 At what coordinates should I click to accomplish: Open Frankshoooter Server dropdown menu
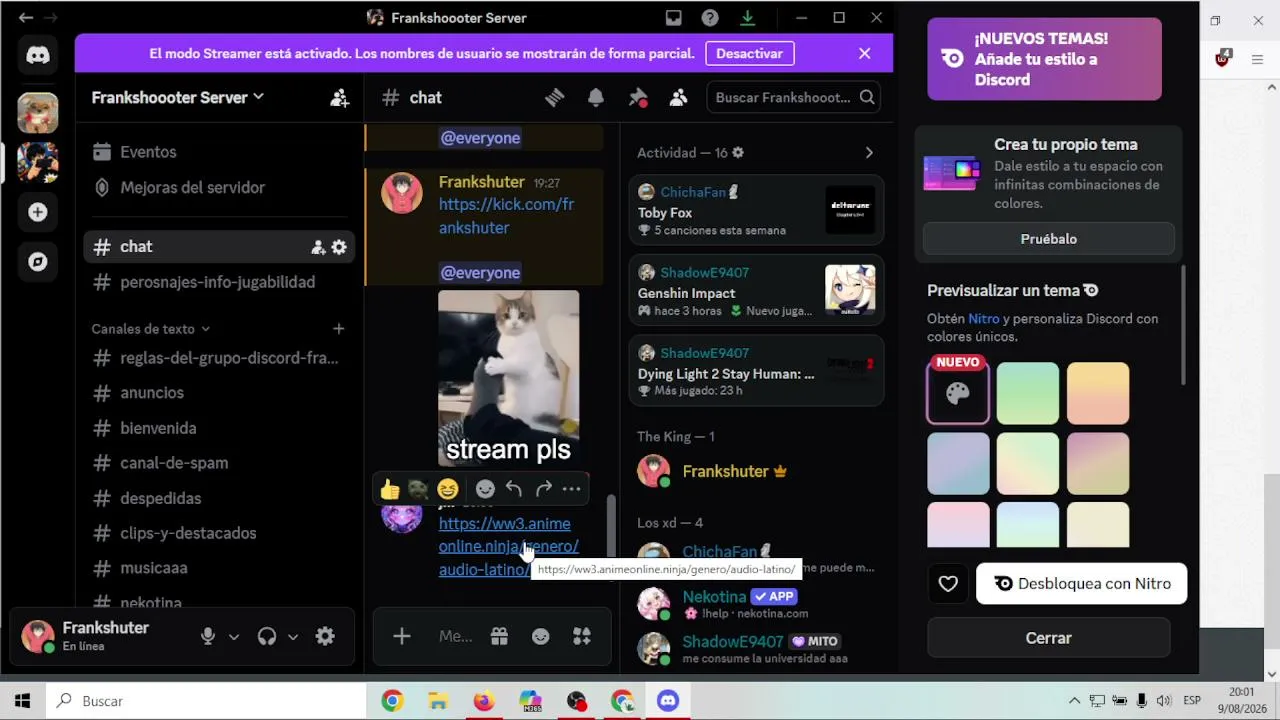[x=178, y=97]
